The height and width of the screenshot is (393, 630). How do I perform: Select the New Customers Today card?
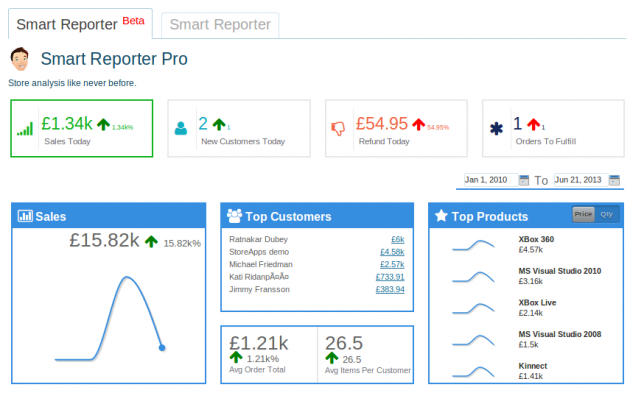(239, 128)
